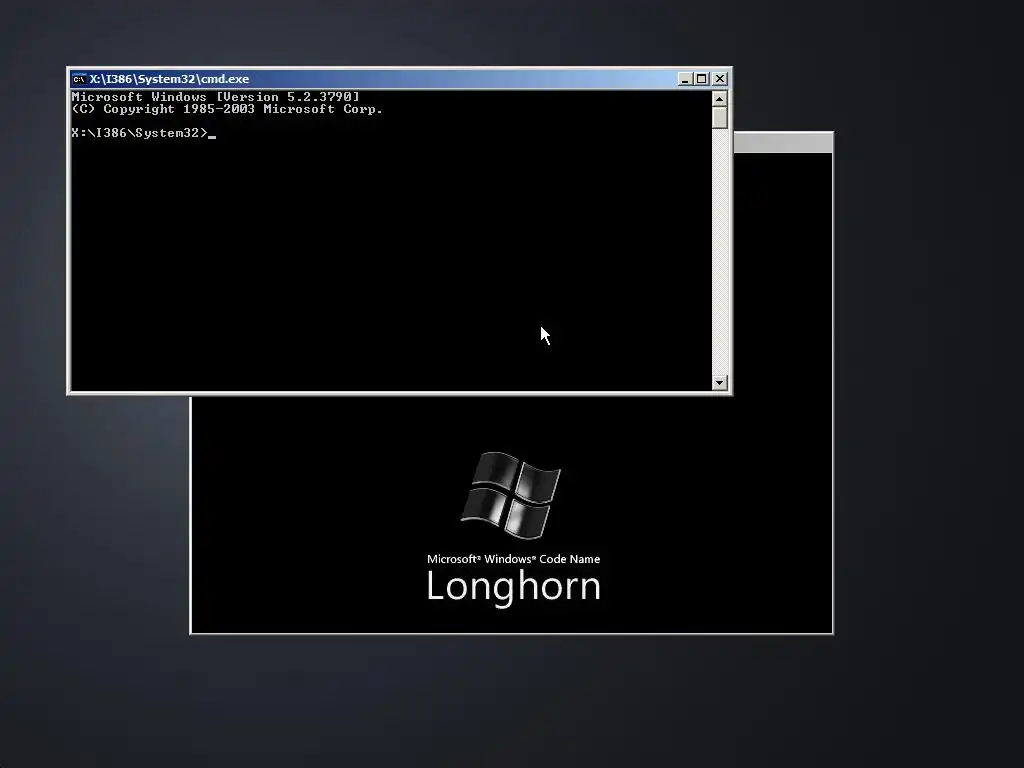Minimize the cmd.exe window

(685, 79)
